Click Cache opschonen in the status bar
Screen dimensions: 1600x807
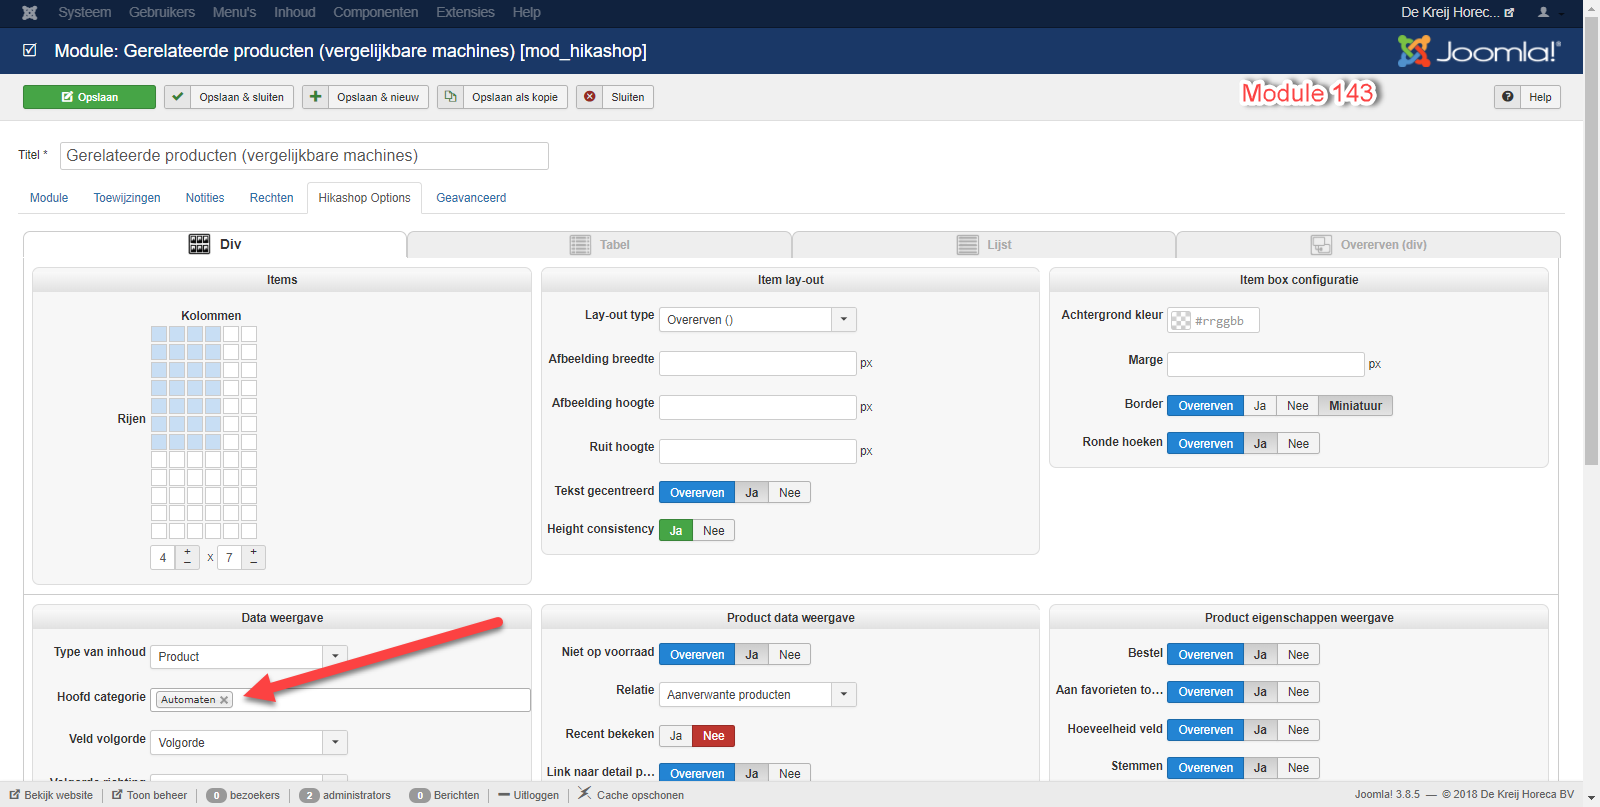coord(631,795)
